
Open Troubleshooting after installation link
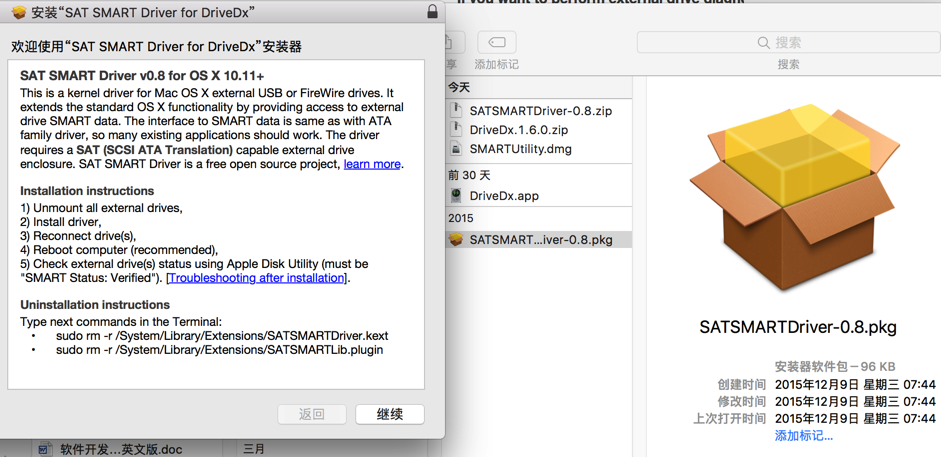(257, 278)
